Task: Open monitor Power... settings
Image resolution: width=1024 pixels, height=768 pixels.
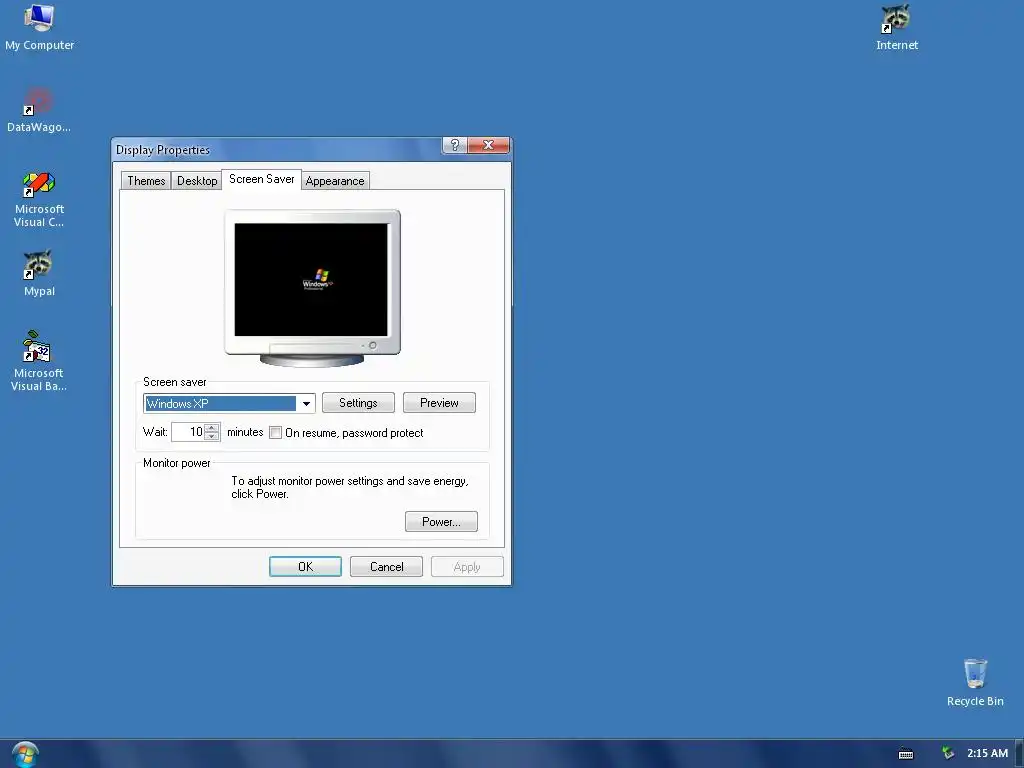Action: (x=441, y=522)
